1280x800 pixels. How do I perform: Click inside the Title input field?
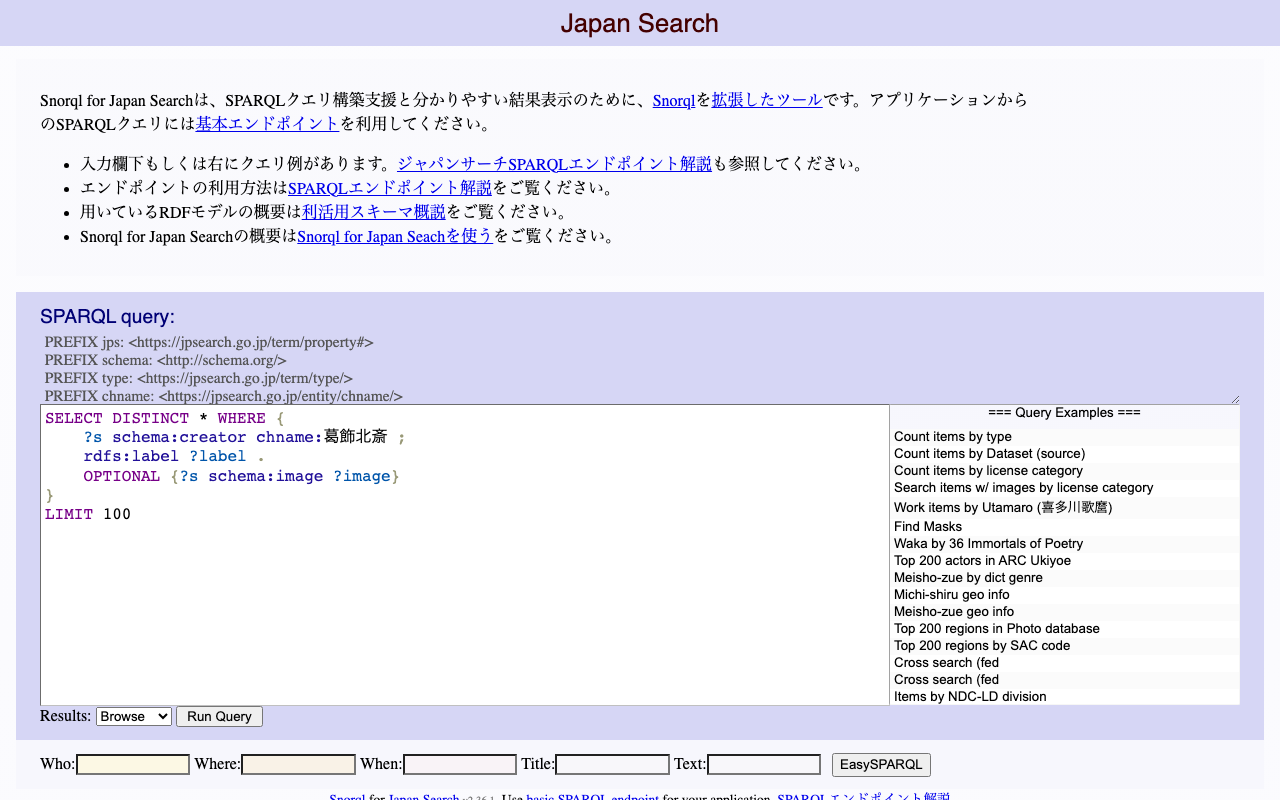point(612,764)
